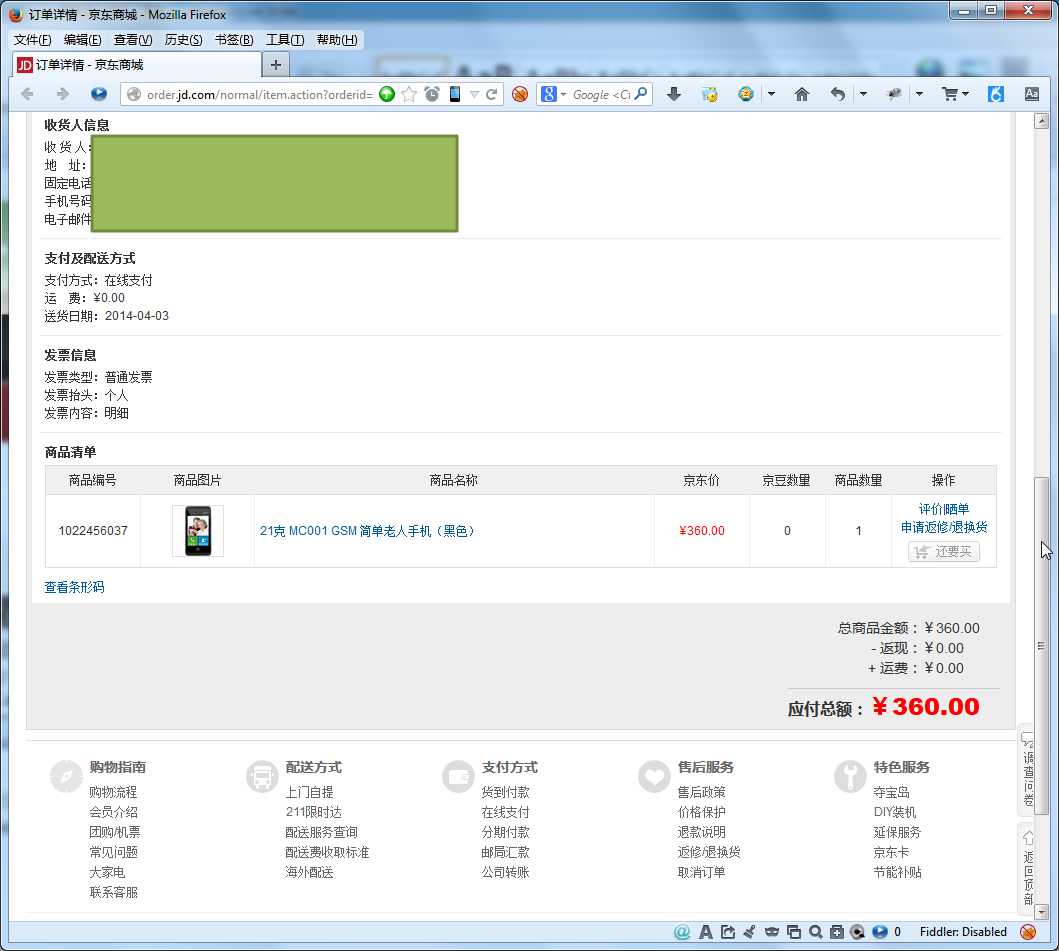Open the downloads arrow icon
Viewport: 1059px width, 951px height.
(673, 94)
